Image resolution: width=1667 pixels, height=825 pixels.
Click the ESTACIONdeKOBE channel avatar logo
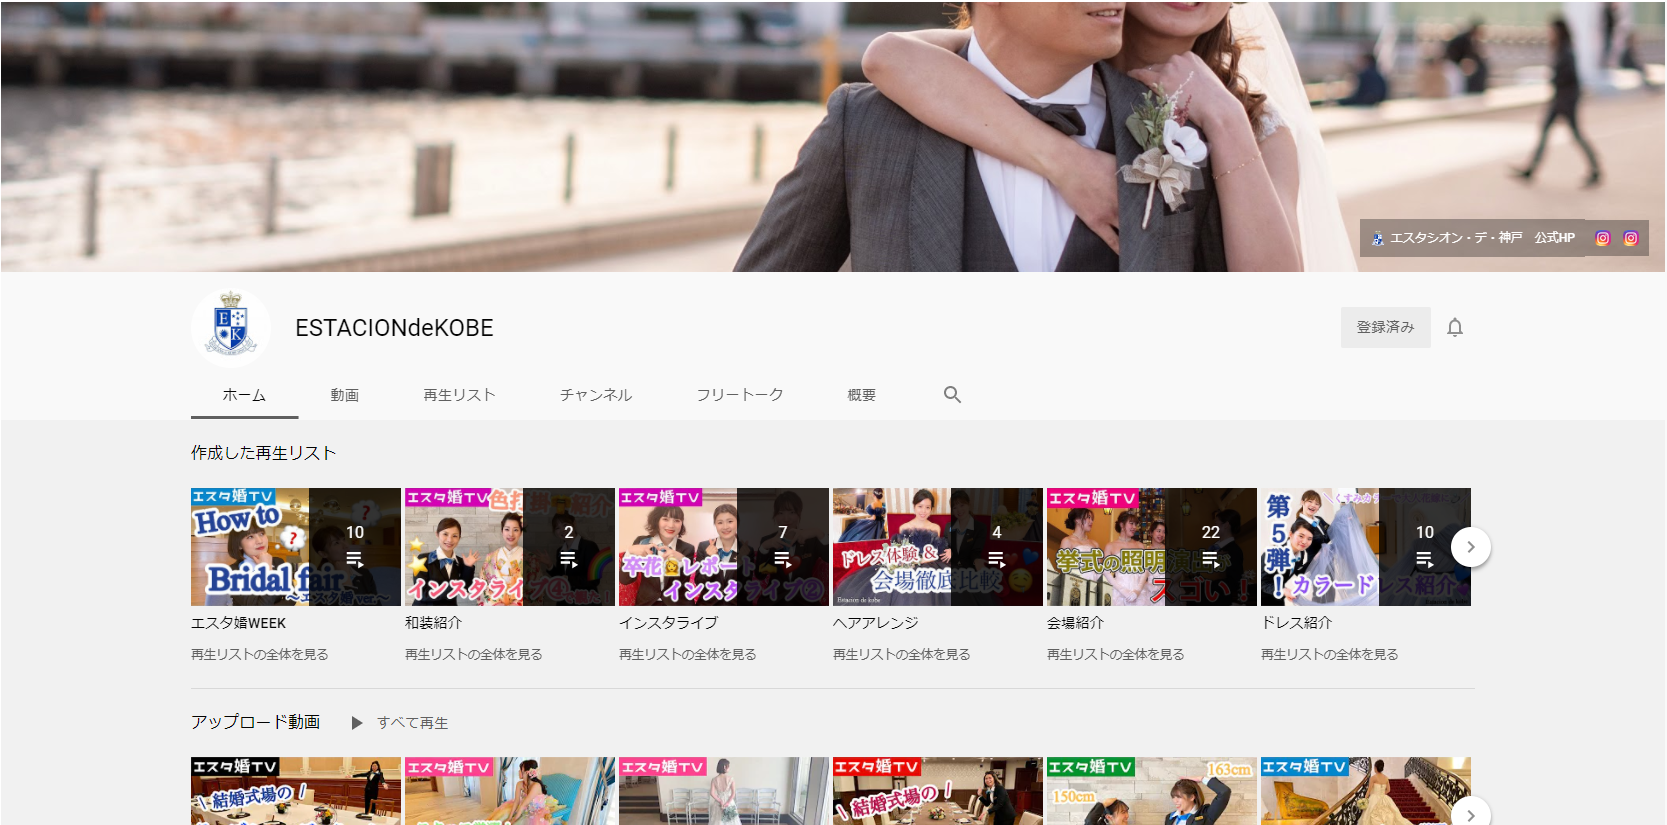231,328
